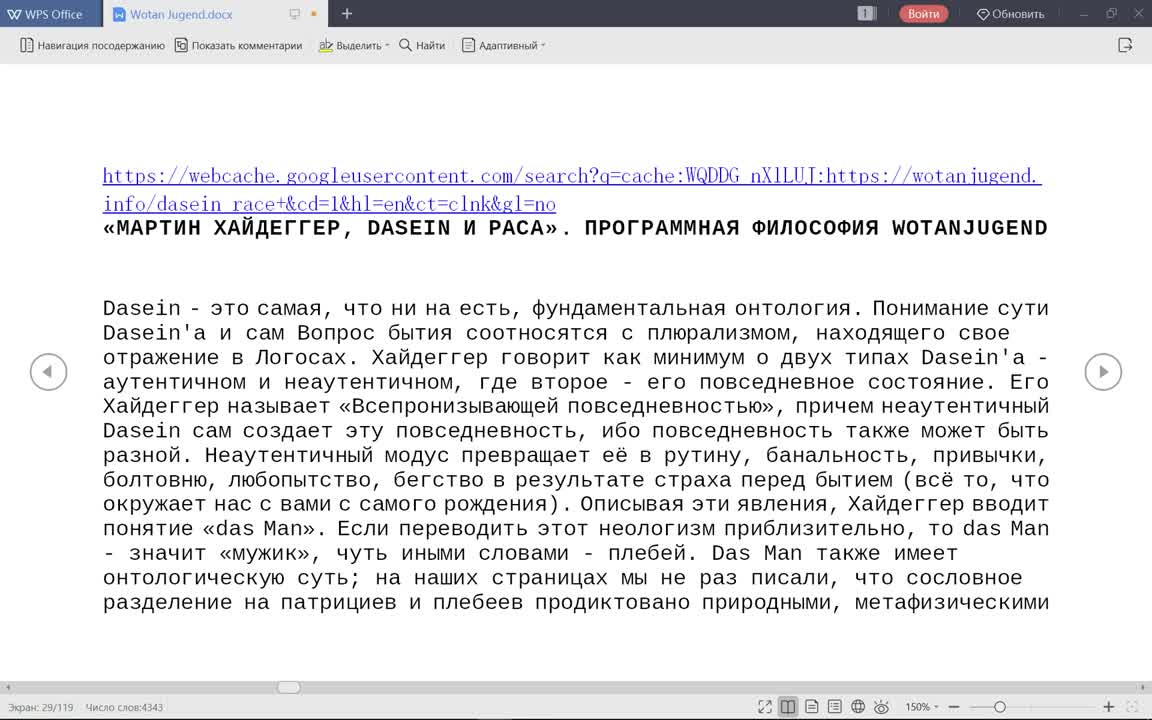Toggle eye protection mode icon
Image resolution: width=1152 pixels, height=720 pixels.
[x=882, y=707]
